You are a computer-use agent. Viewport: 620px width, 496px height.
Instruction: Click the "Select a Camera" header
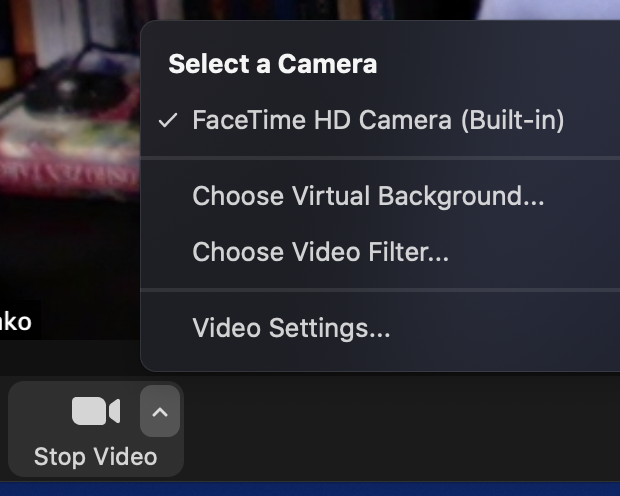point(272,65)
